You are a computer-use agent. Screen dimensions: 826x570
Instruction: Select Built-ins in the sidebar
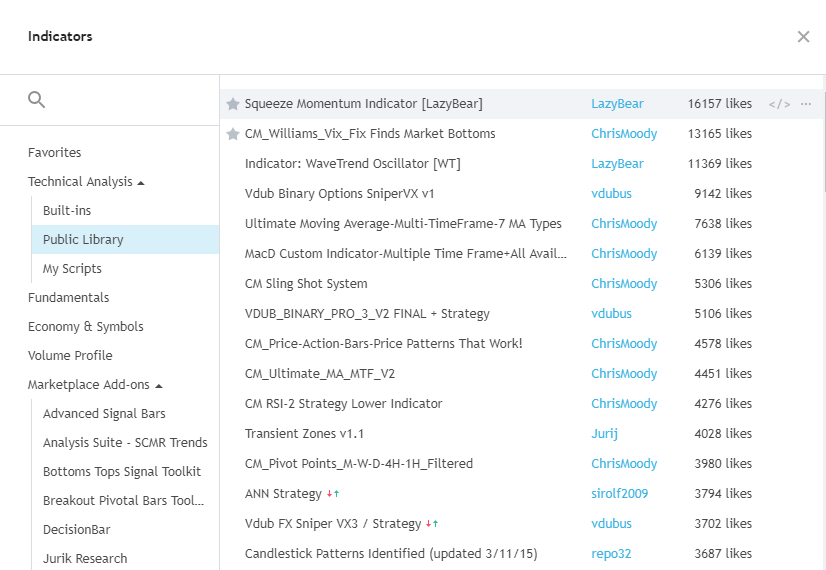[x=66, y=211]
